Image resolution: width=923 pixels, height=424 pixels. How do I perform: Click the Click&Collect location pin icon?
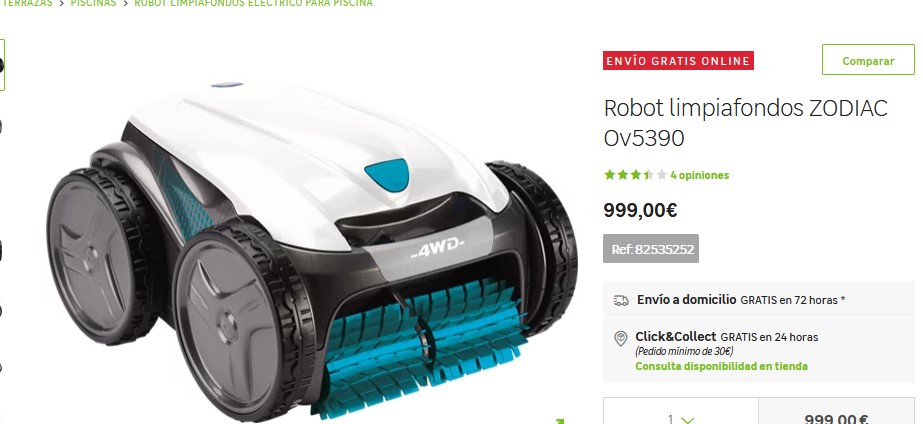620,339
